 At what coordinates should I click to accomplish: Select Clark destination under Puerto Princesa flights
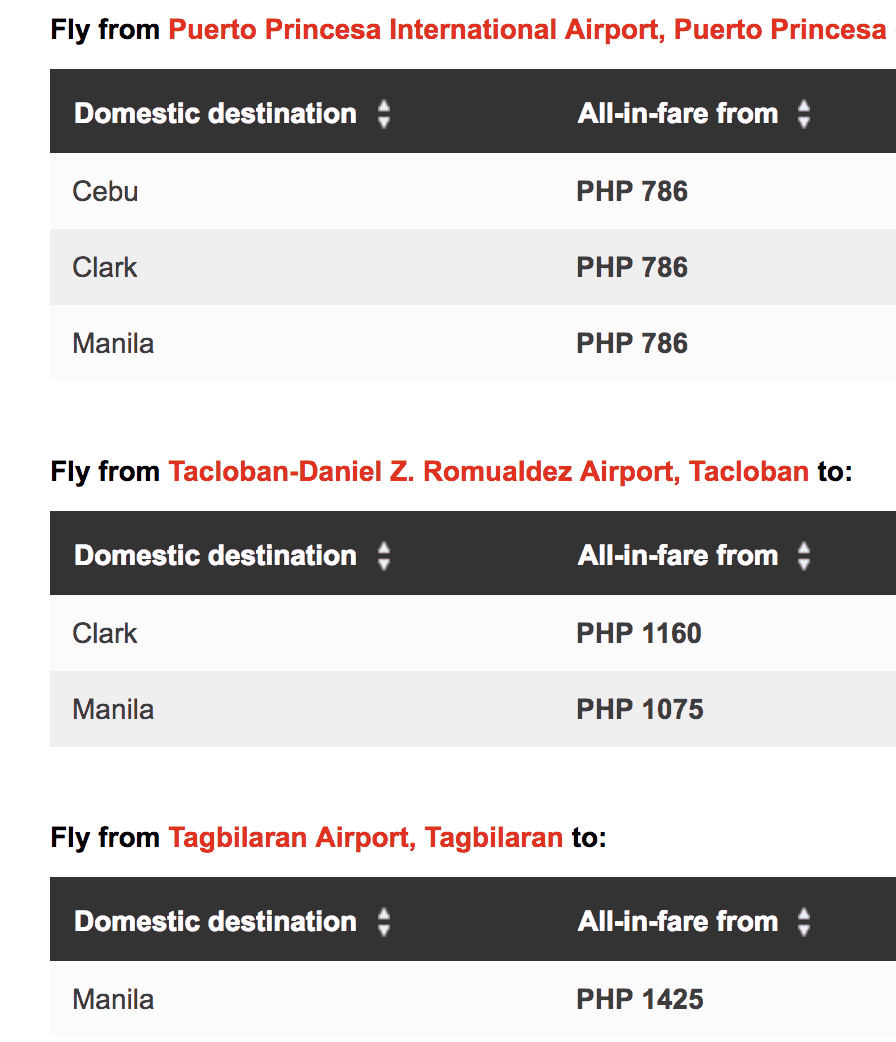coord(105,267)
